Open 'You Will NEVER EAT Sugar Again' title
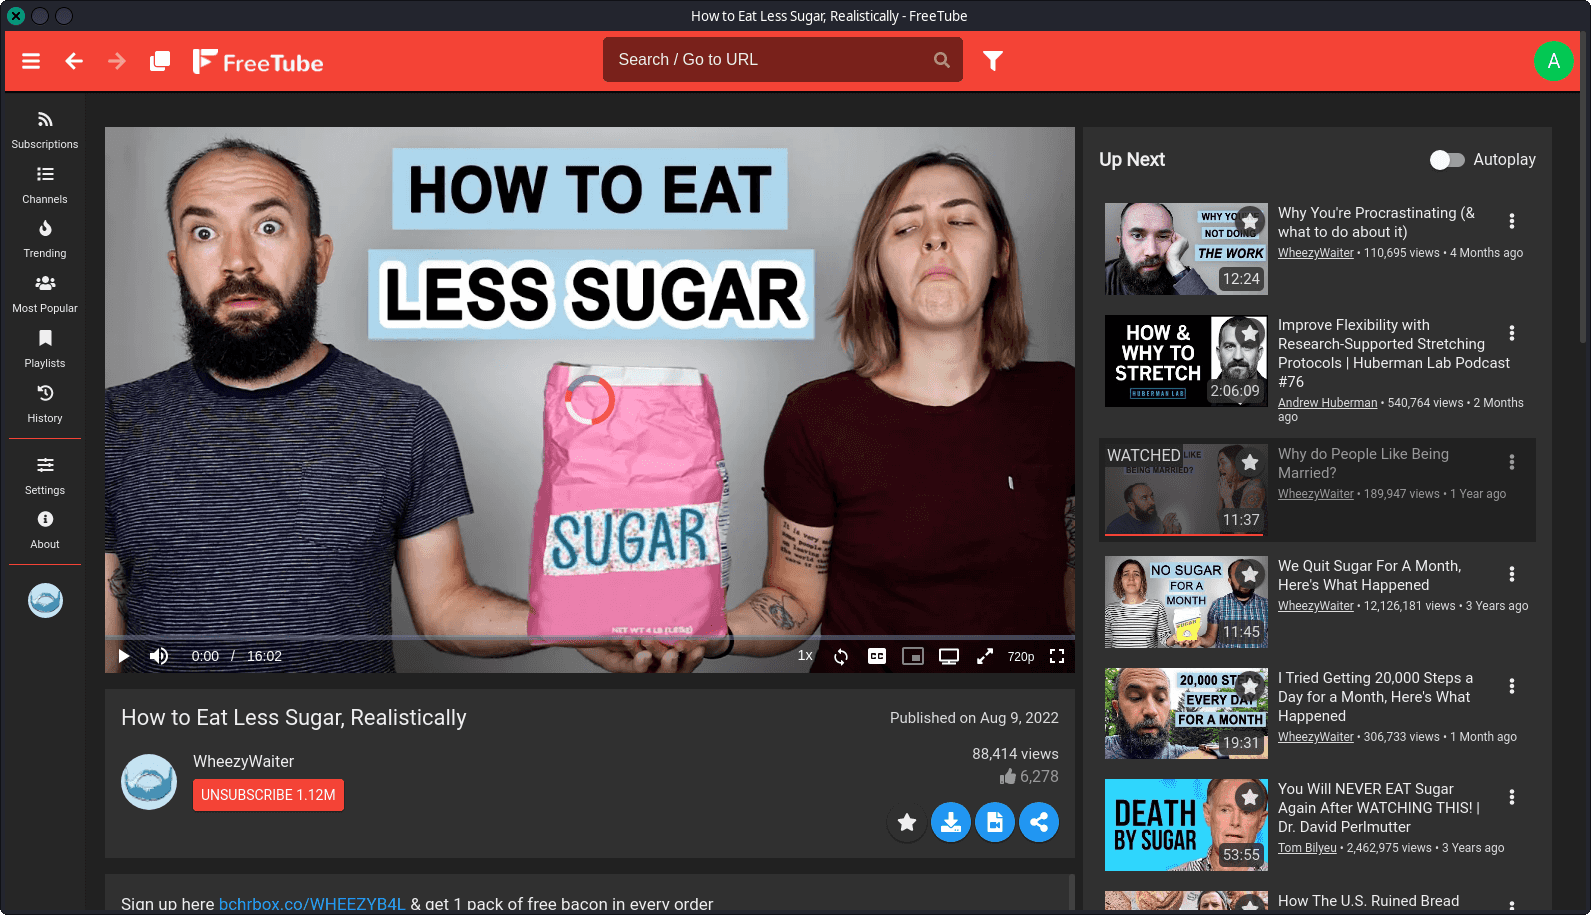The image size is (1591, 915). point(1379,808)
